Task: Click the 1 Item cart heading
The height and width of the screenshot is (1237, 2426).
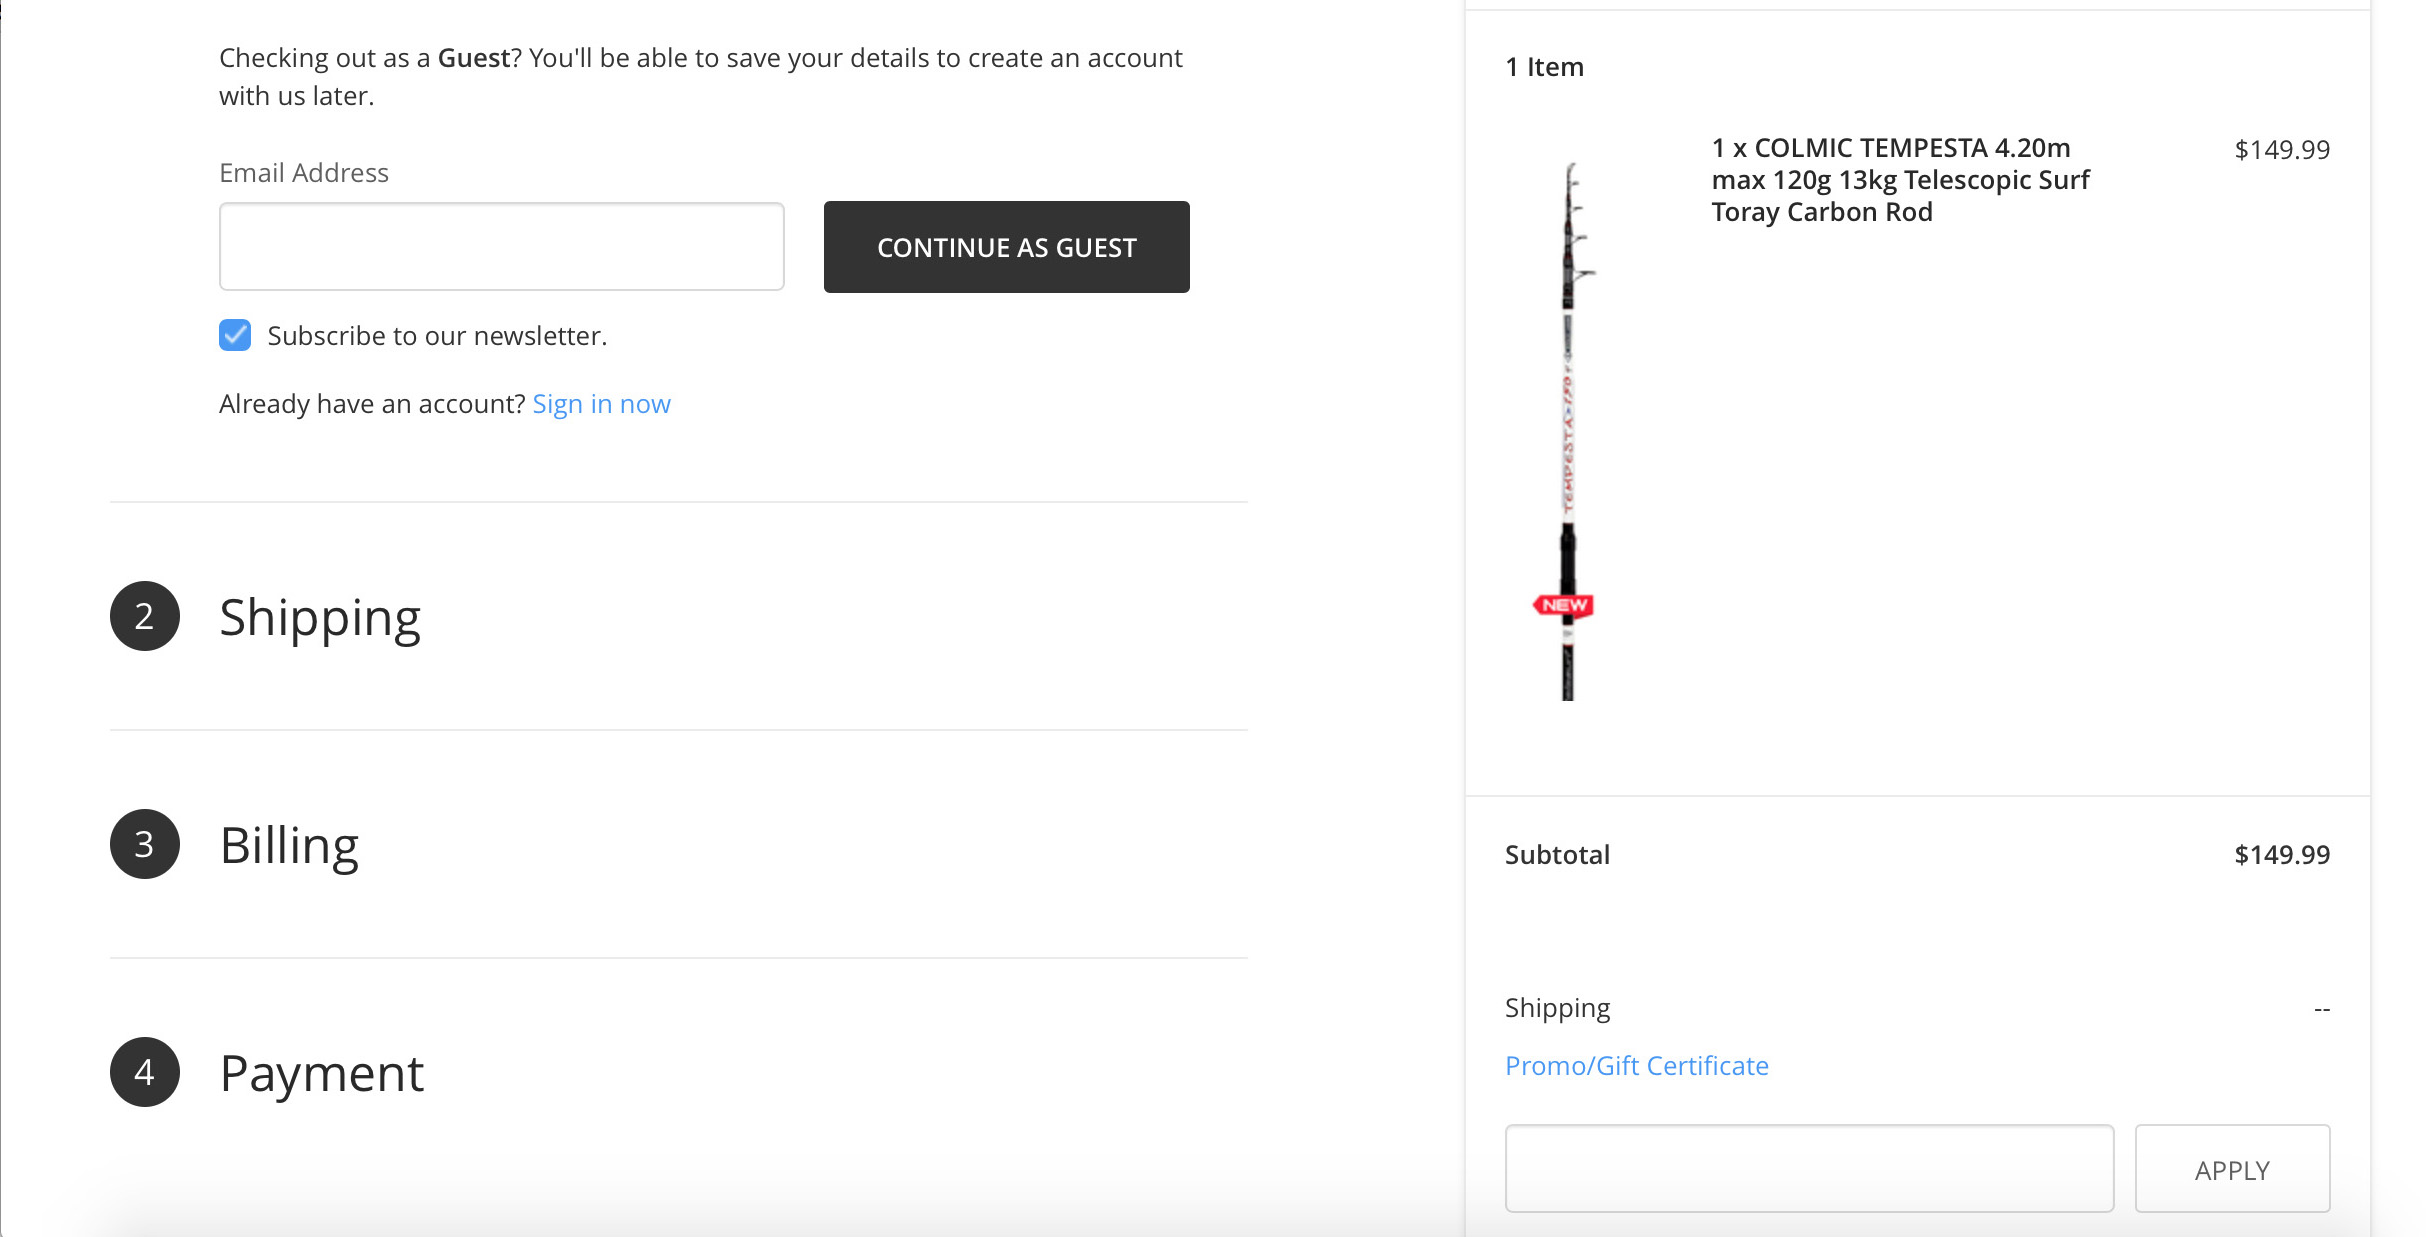Action: click(1544, 67)
